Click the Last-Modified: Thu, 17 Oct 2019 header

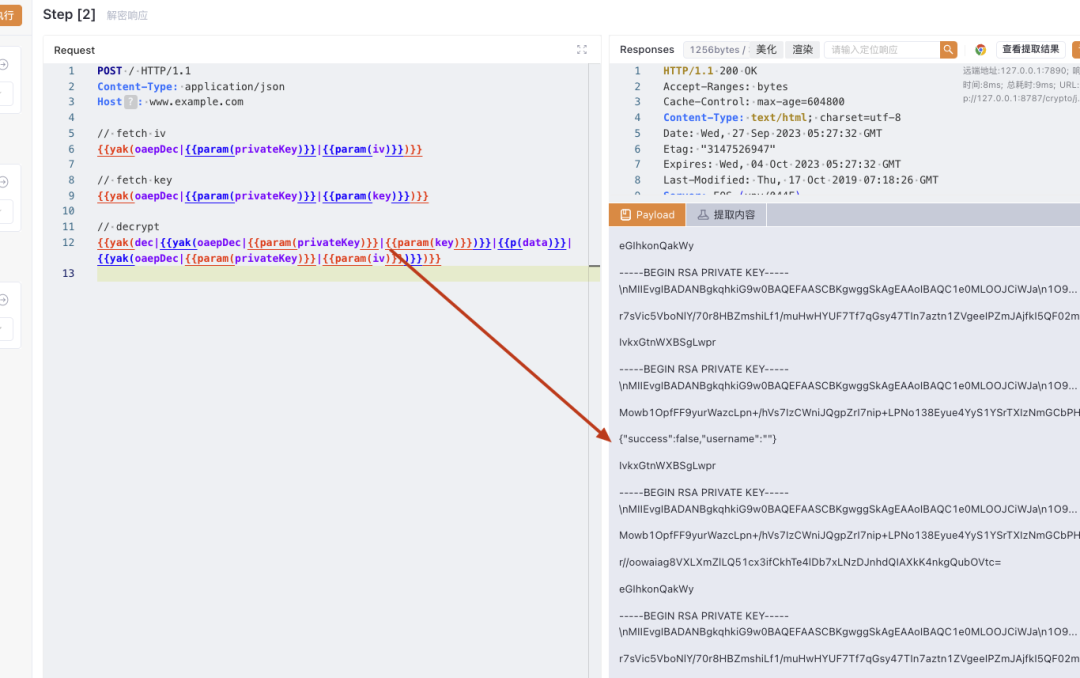pos(800,181)
